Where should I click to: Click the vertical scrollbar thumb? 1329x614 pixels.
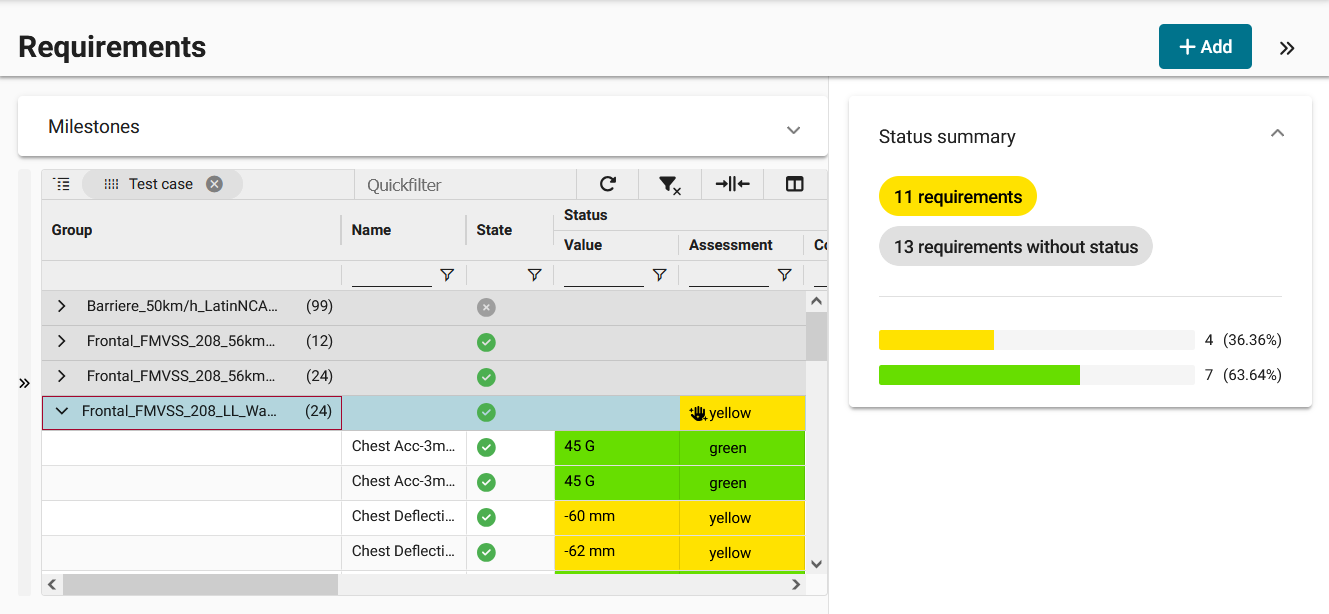pos(816,336)
